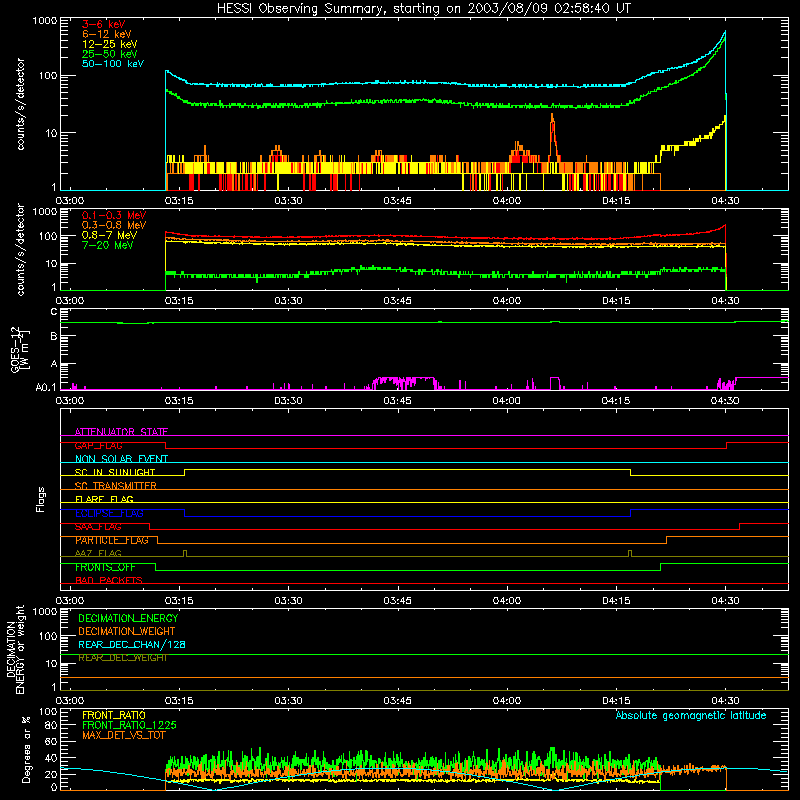This screenshot has width=800, height=800.
Task: Click the REAR_DEC_WEIGHT legend label
Action: click(x=122, y=658)
